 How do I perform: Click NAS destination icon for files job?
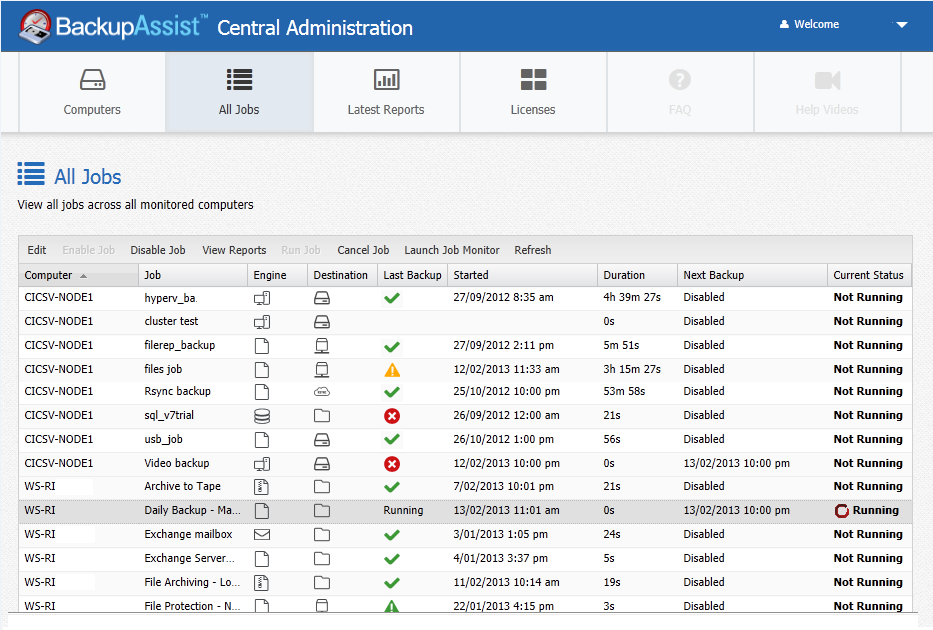tap(322, 369)
